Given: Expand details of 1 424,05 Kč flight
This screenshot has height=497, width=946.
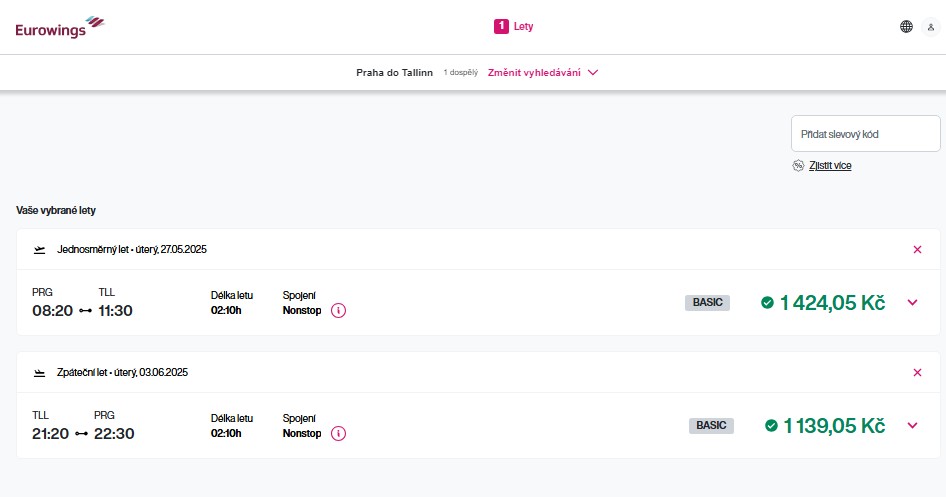Looking at the screenshot, I should (912, 302).
